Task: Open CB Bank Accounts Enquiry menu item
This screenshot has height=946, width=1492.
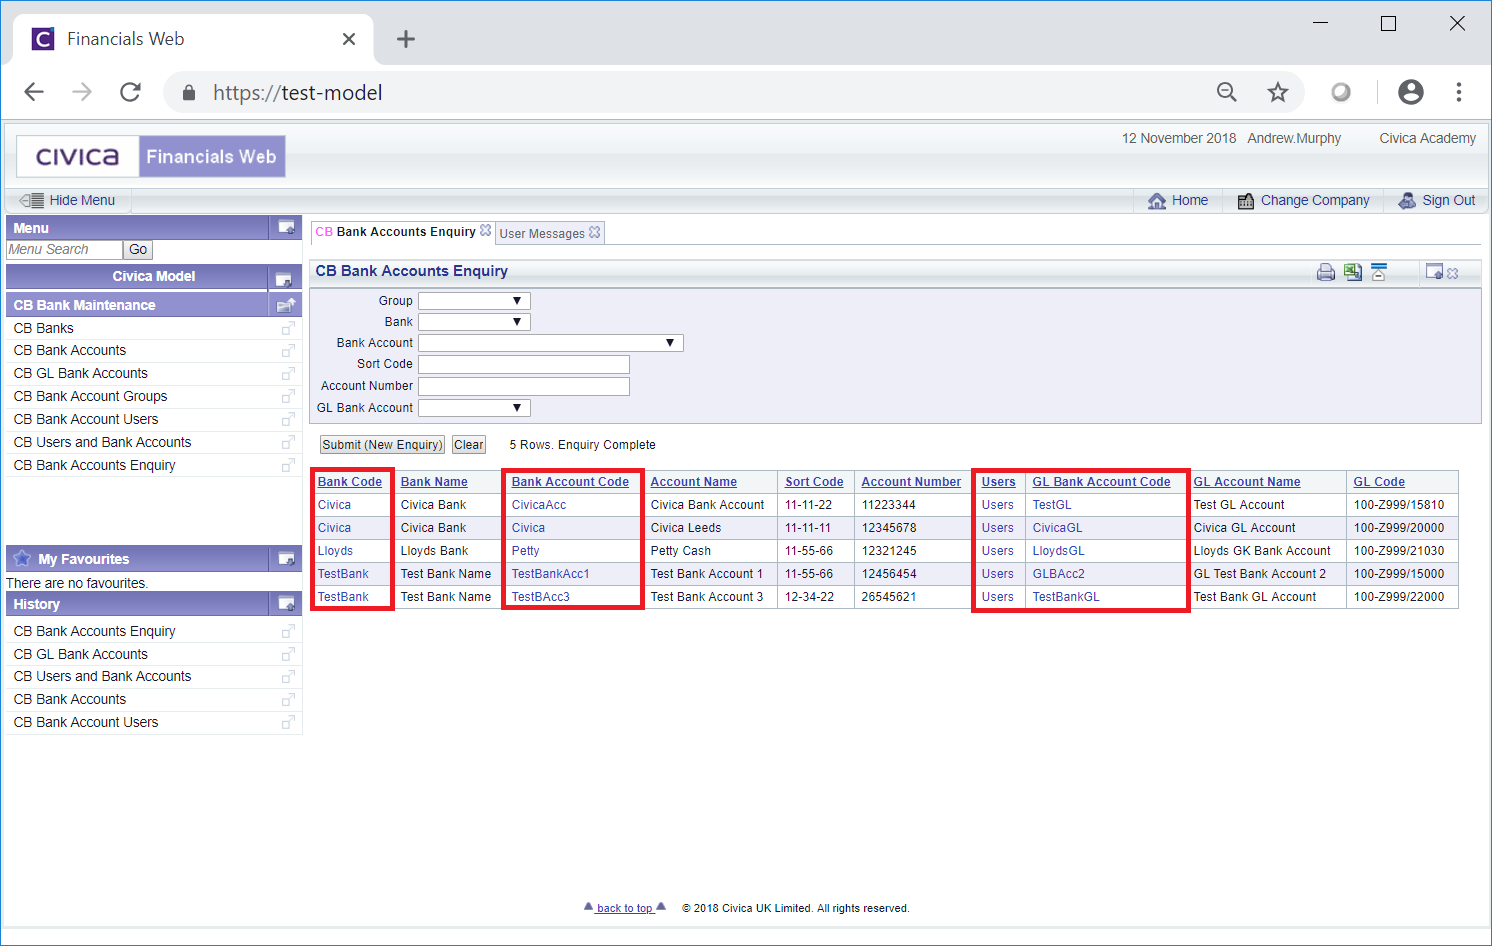Action: coord(95,465)
